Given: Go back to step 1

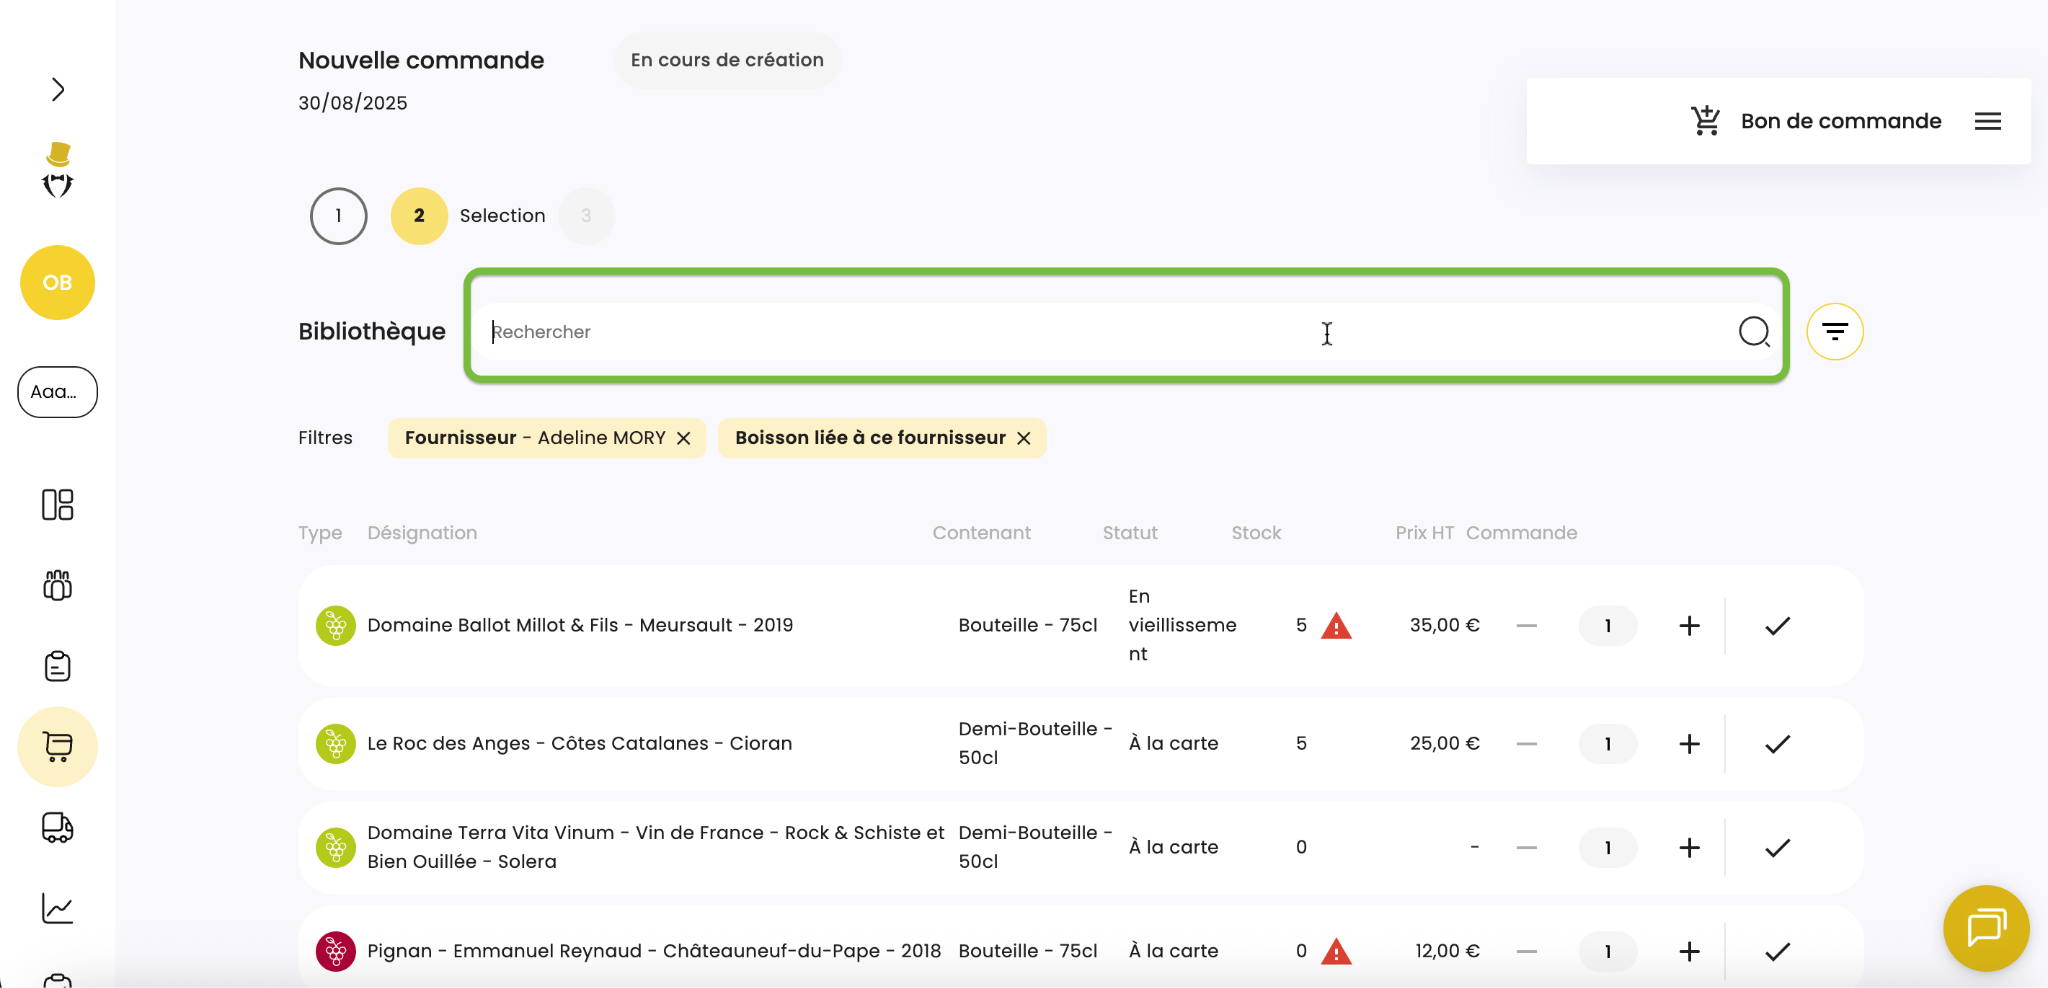Looking at the screenshot, I should (339, 216).
